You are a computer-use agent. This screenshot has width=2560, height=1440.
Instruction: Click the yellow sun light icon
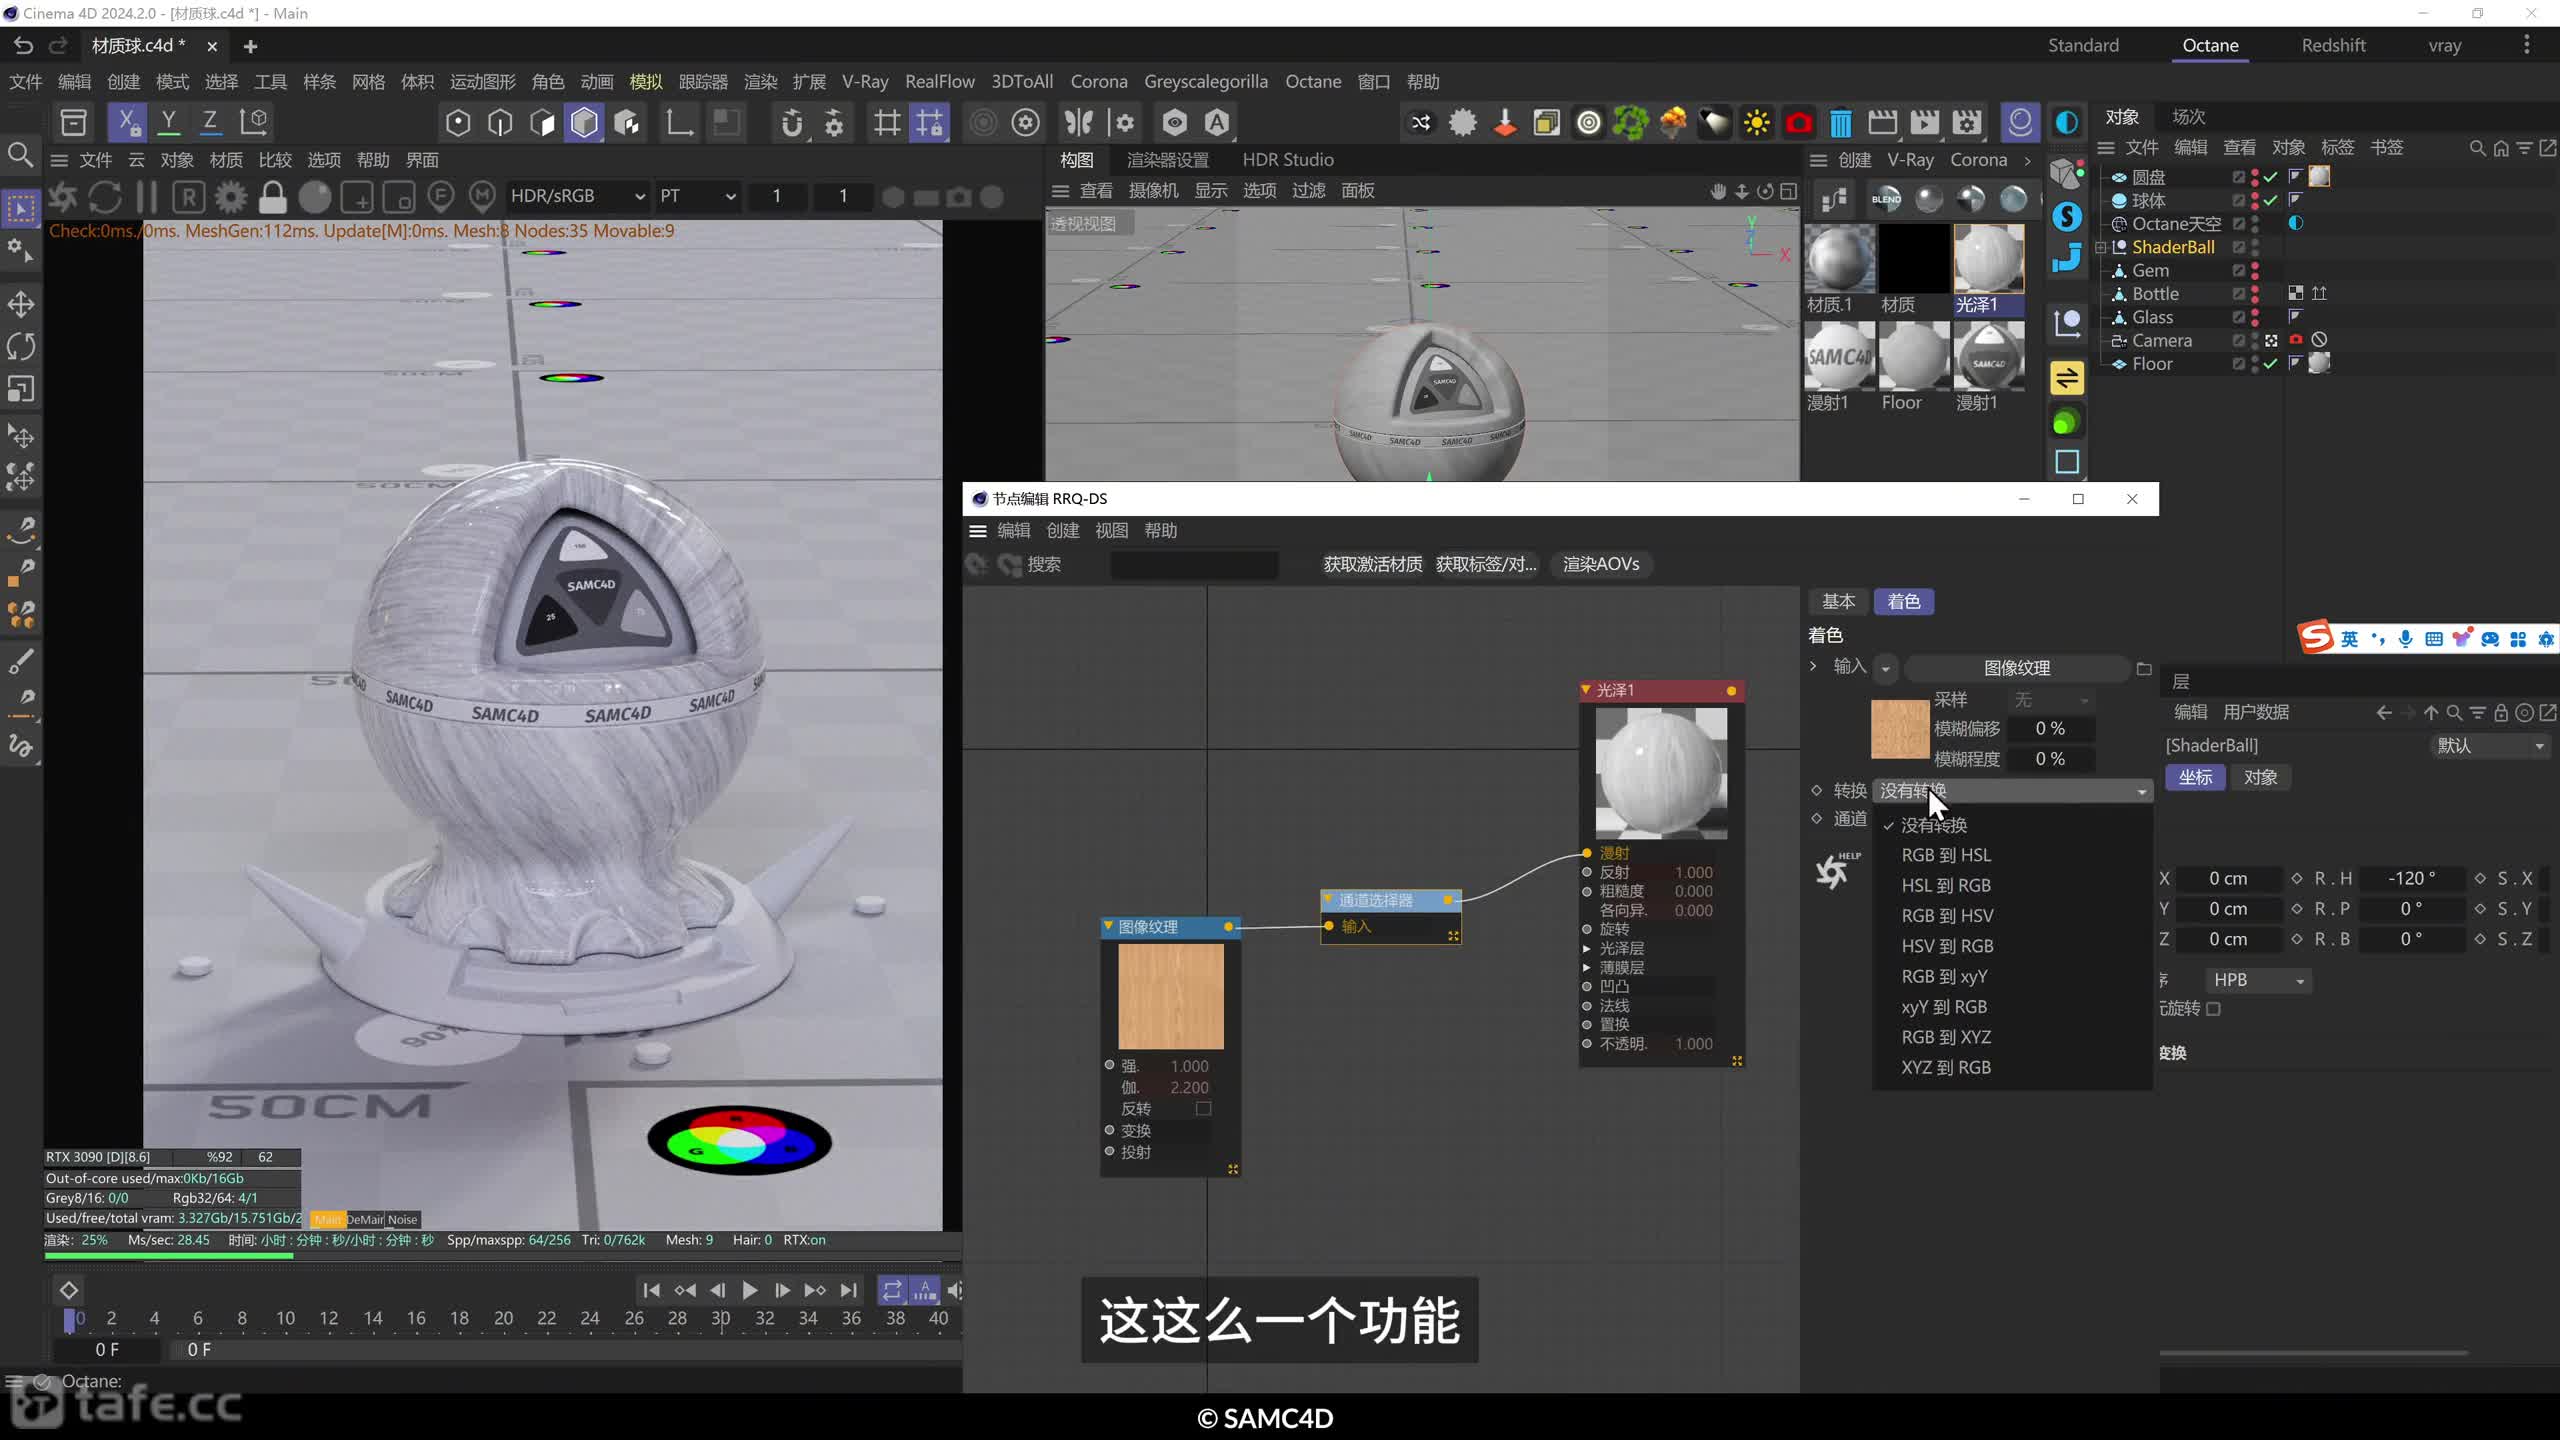tap(1756, 123)
